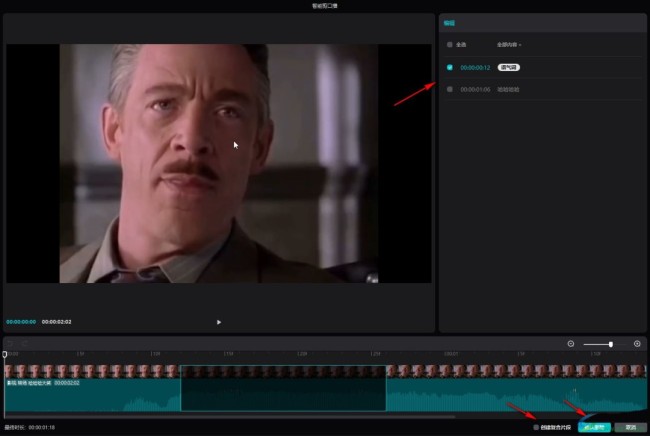Select the teal tab in right panel
The height and width of the screenshot is (436, 650).
coord(449,23)
